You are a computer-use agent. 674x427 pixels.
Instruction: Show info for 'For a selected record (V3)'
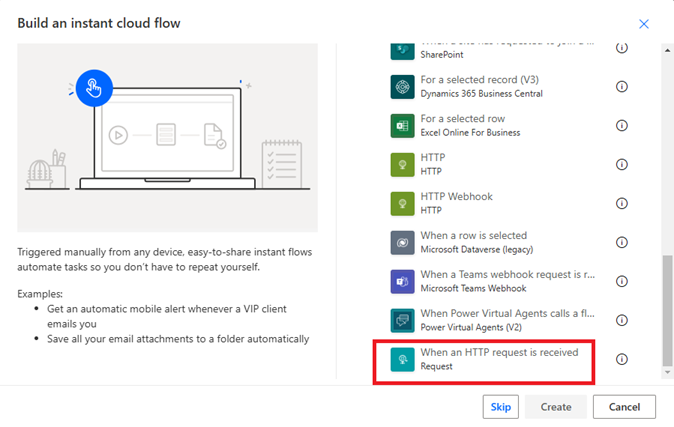point(621,87)
